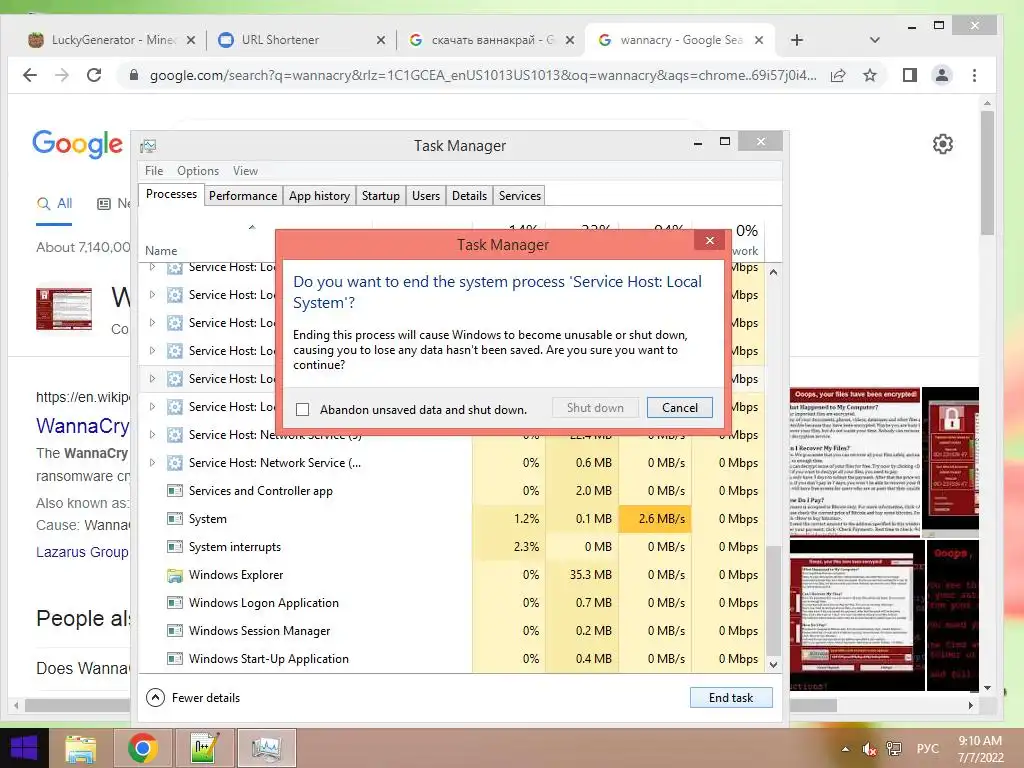Toggle the Chrome side panel icon
1024x768 pixels.
click(910, 75)
